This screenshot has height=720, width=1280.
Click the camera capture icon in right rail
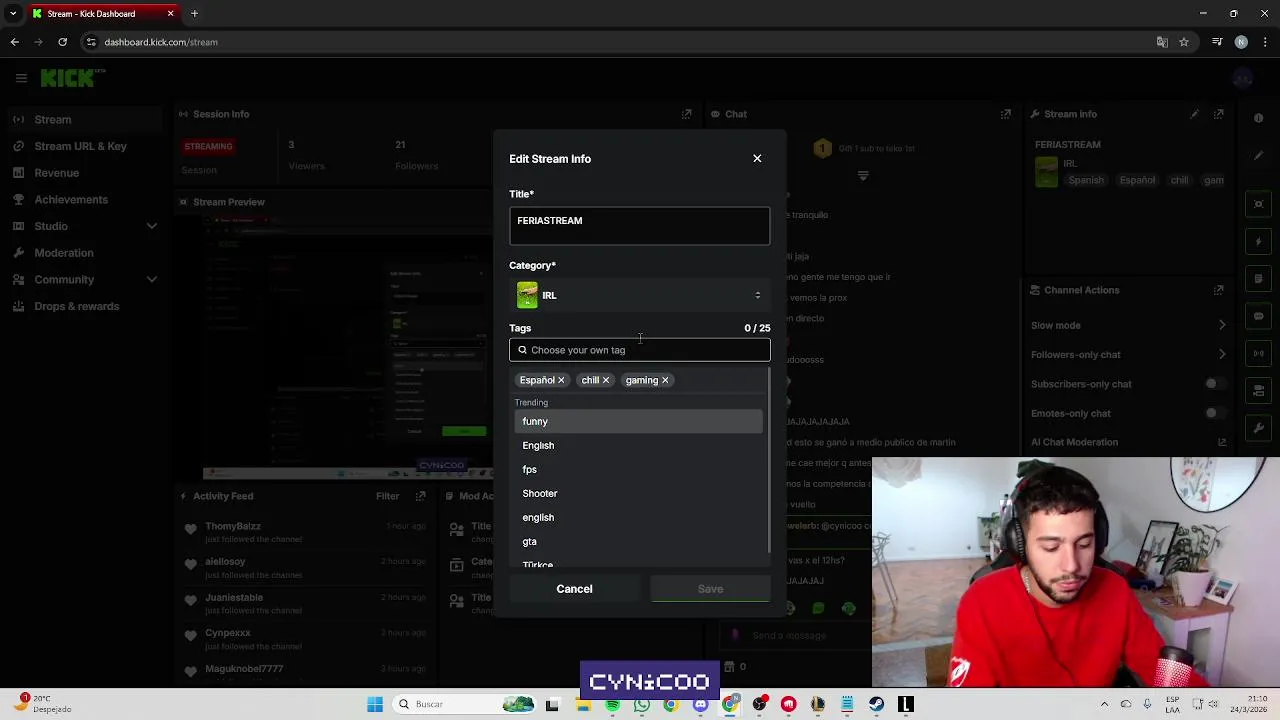pos(1258,204)
